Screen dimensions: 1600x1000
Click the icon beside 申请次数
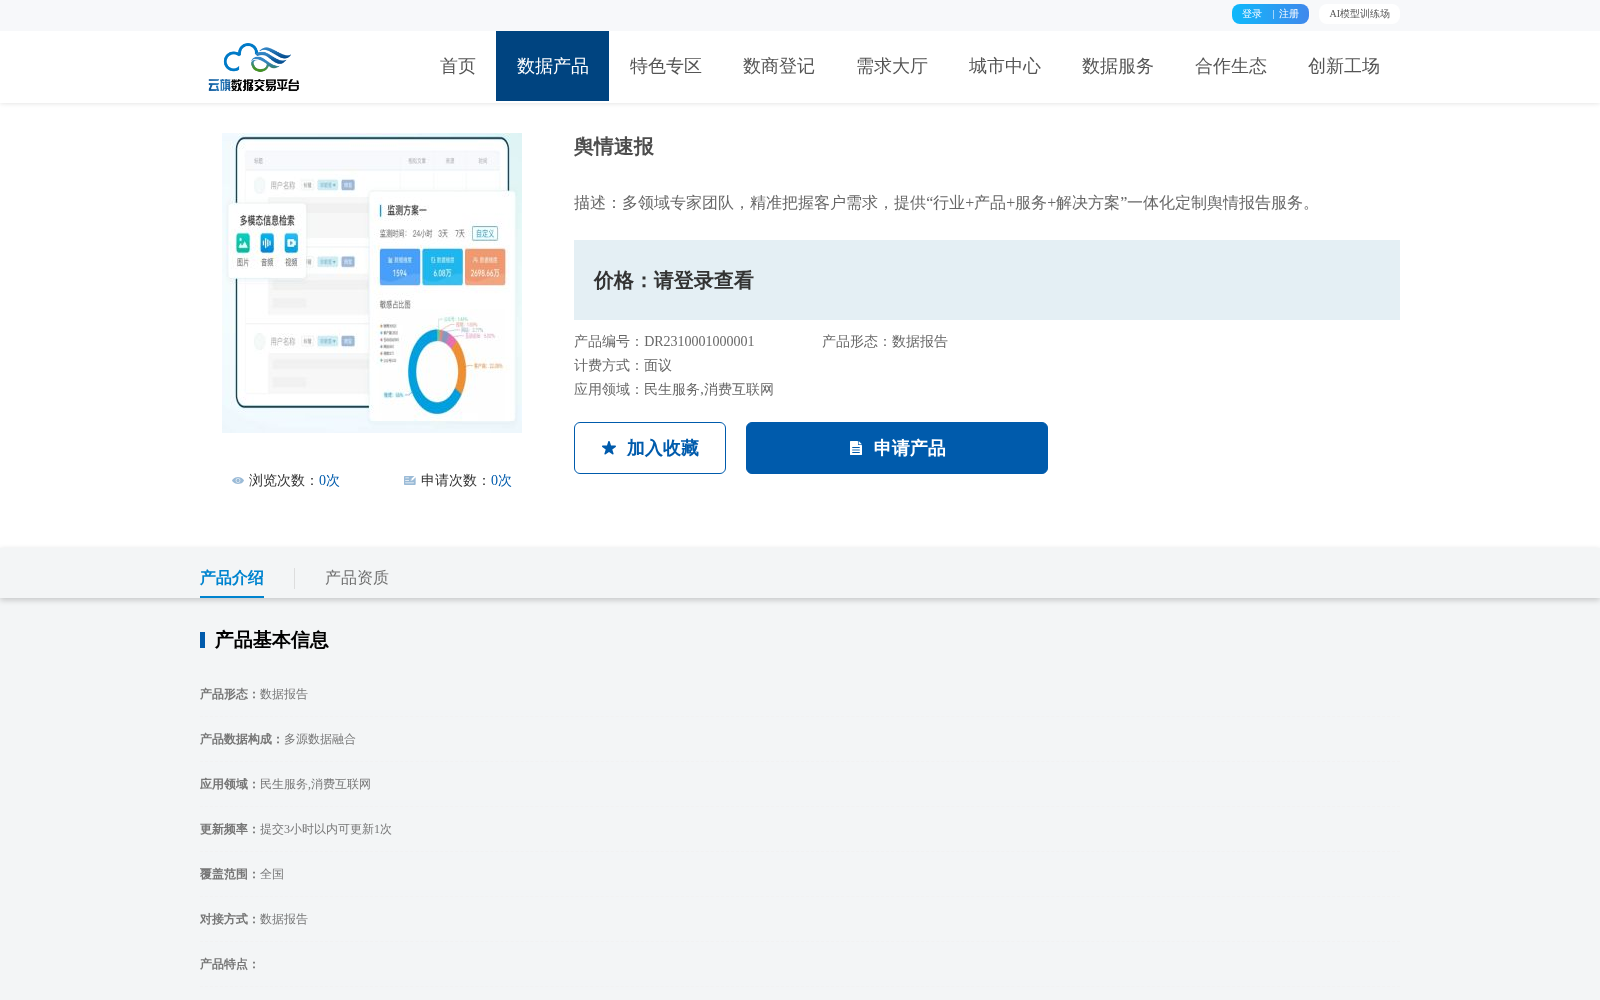[410, 481]
